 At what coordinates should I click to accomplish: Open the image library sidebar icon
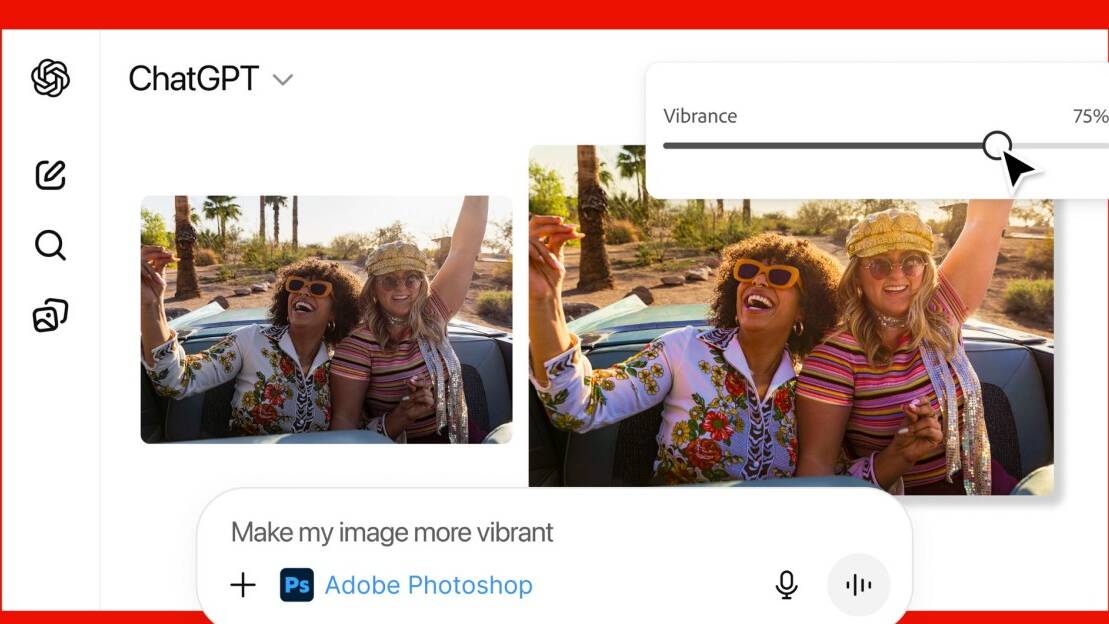(50, 316)
